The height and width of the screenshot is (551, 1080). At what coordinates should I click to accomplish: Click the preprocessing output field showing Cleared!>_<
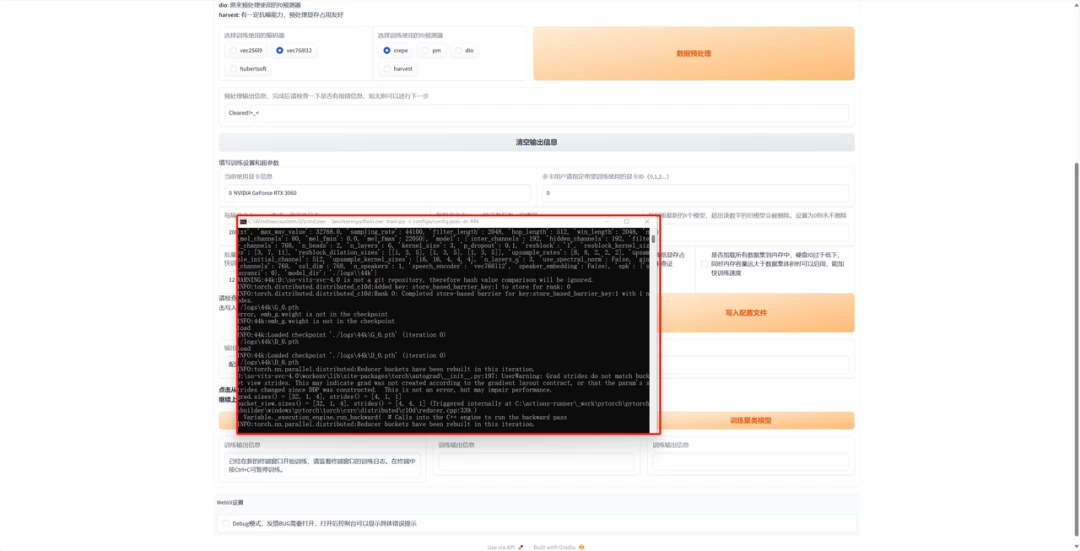[537, 113]
